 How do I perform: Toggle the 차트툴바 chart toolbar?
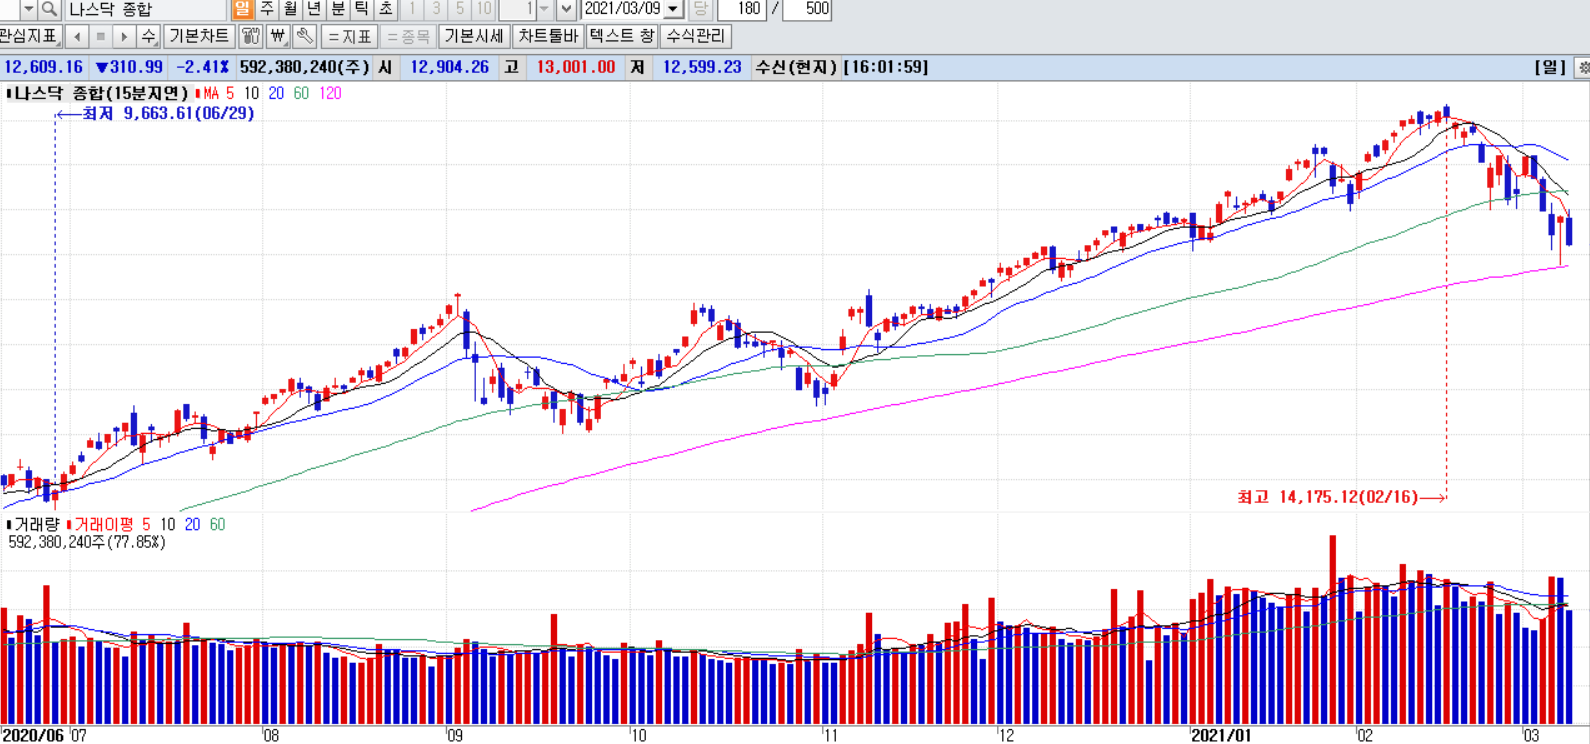(548, 36)
